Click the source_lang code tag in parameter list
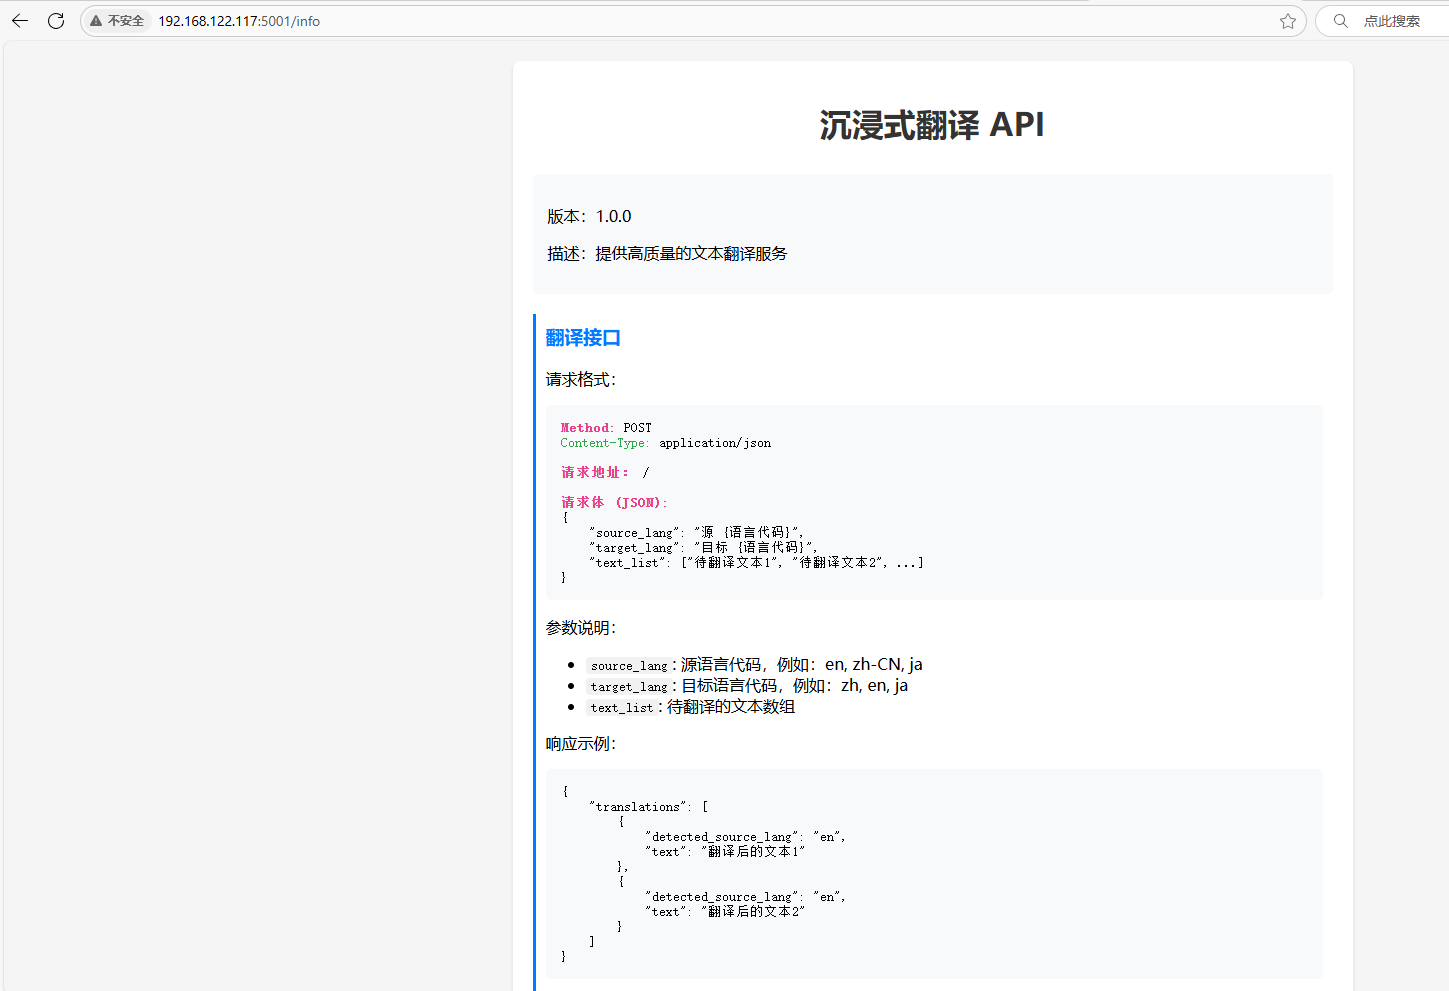Viewport: 1449px width, 991px height. (x=628, y=666)
